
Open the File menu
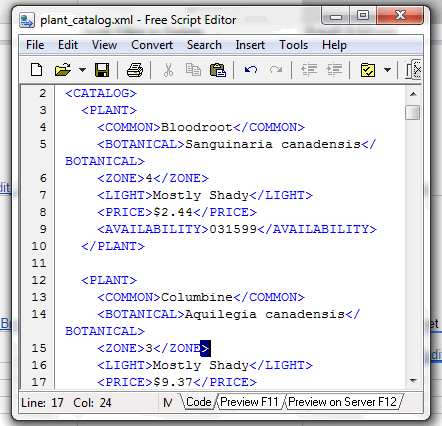(x=35, y=45)
